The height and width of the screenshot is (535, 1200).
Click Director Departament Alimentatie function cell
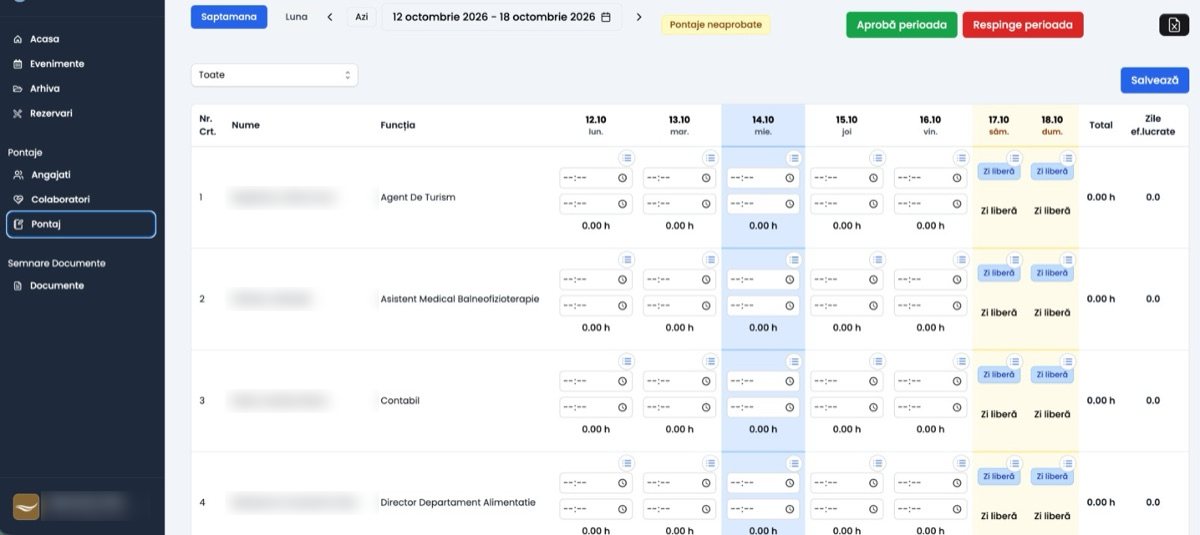[x=458, y=502]
